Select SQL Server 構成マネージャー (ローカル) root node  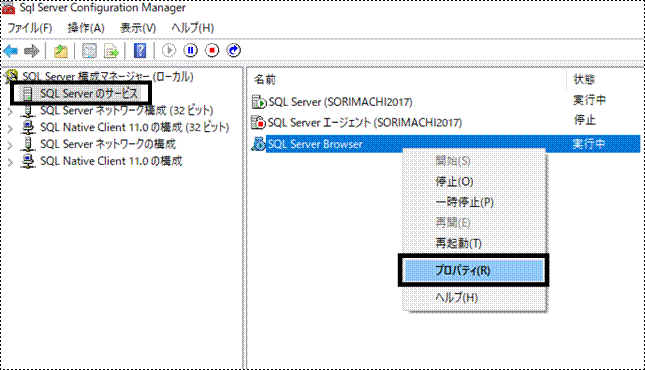pos(108,77)
